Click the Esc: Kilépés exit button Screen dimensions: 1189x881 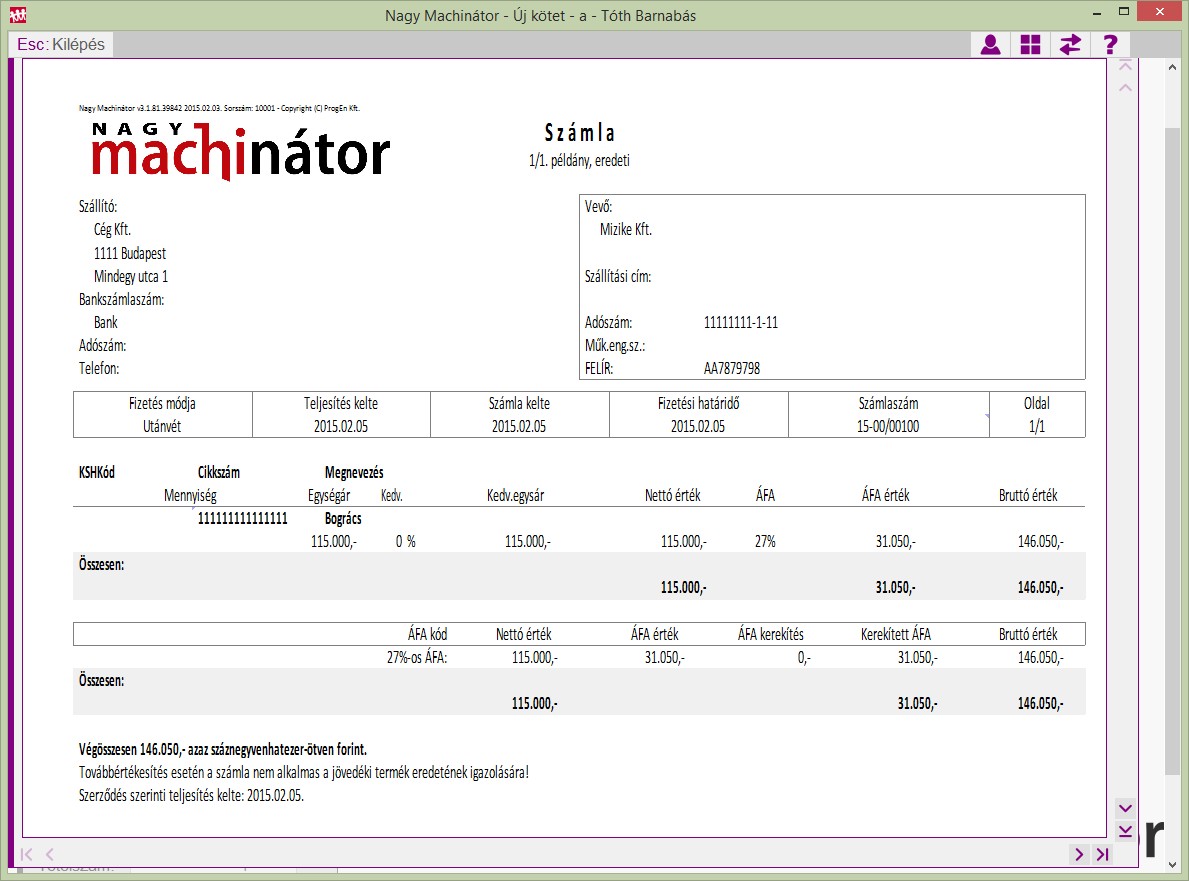pyautogui.click(x=62, y=45)
